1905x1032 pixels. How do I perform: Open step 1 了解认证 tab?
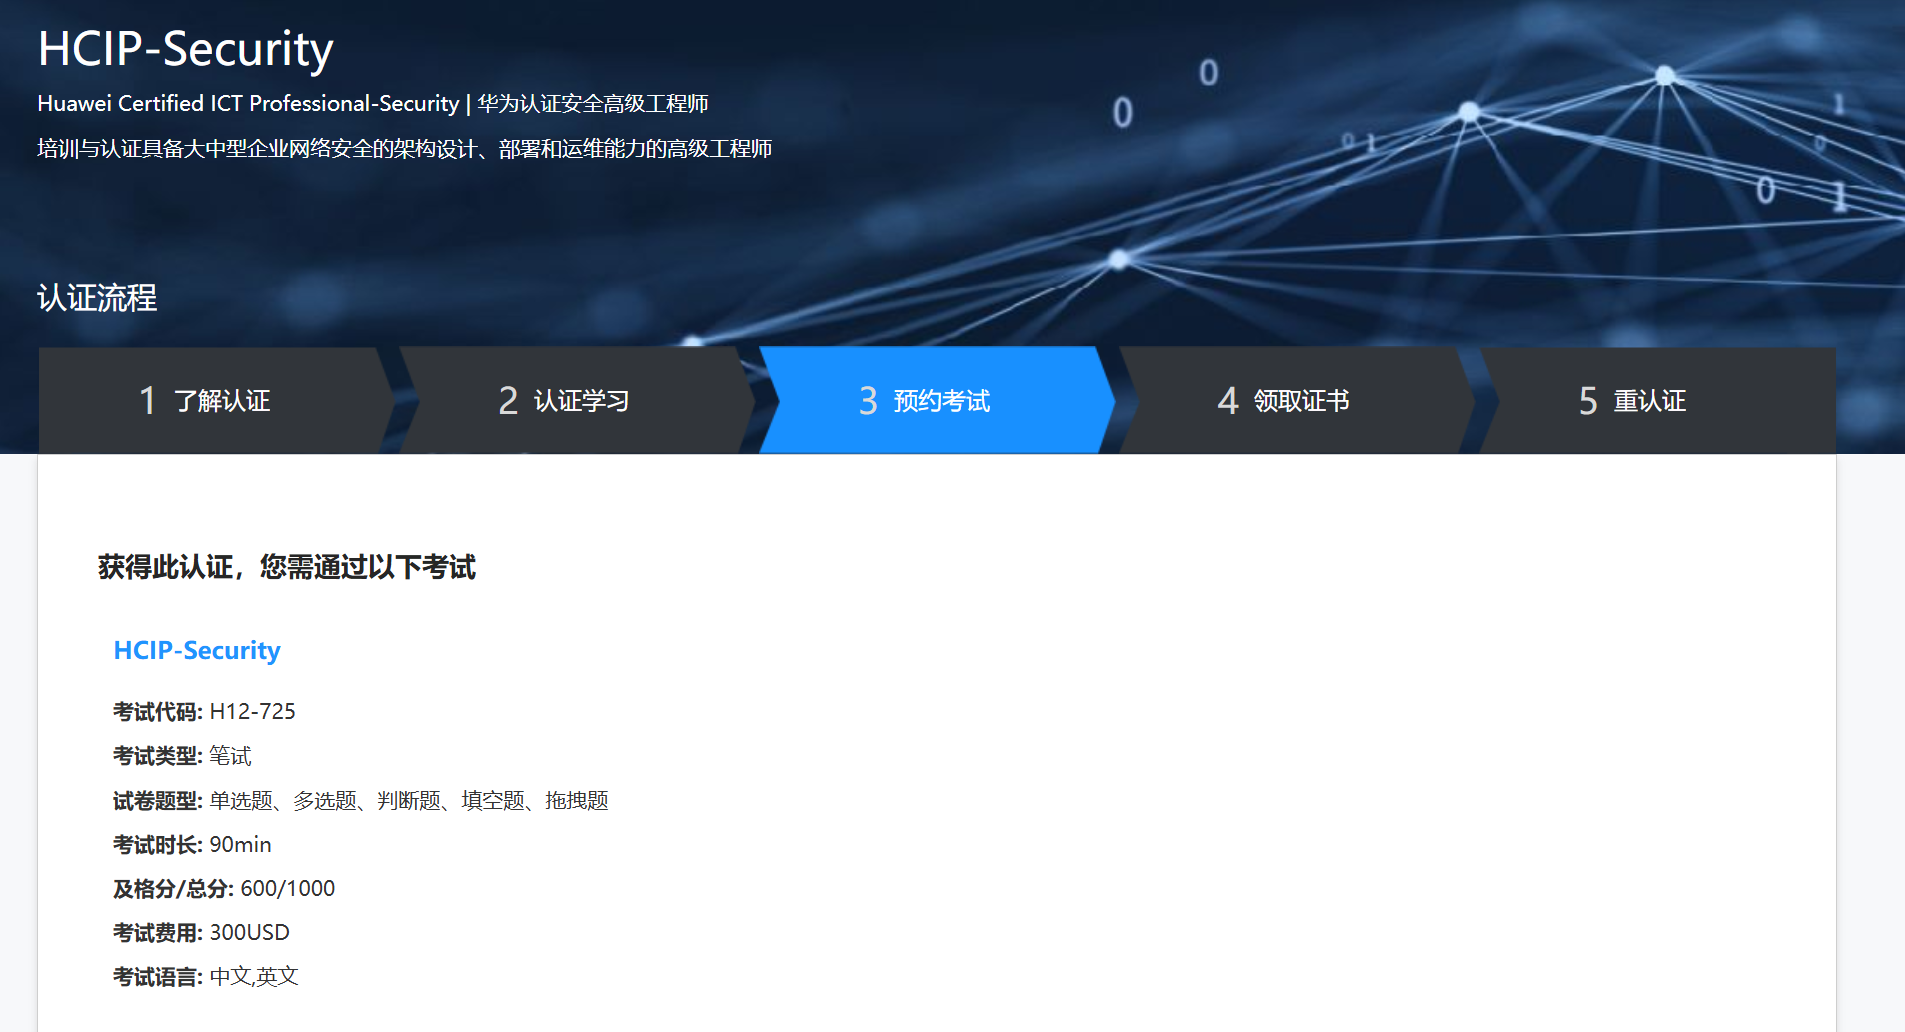click(x=215, y=400)
